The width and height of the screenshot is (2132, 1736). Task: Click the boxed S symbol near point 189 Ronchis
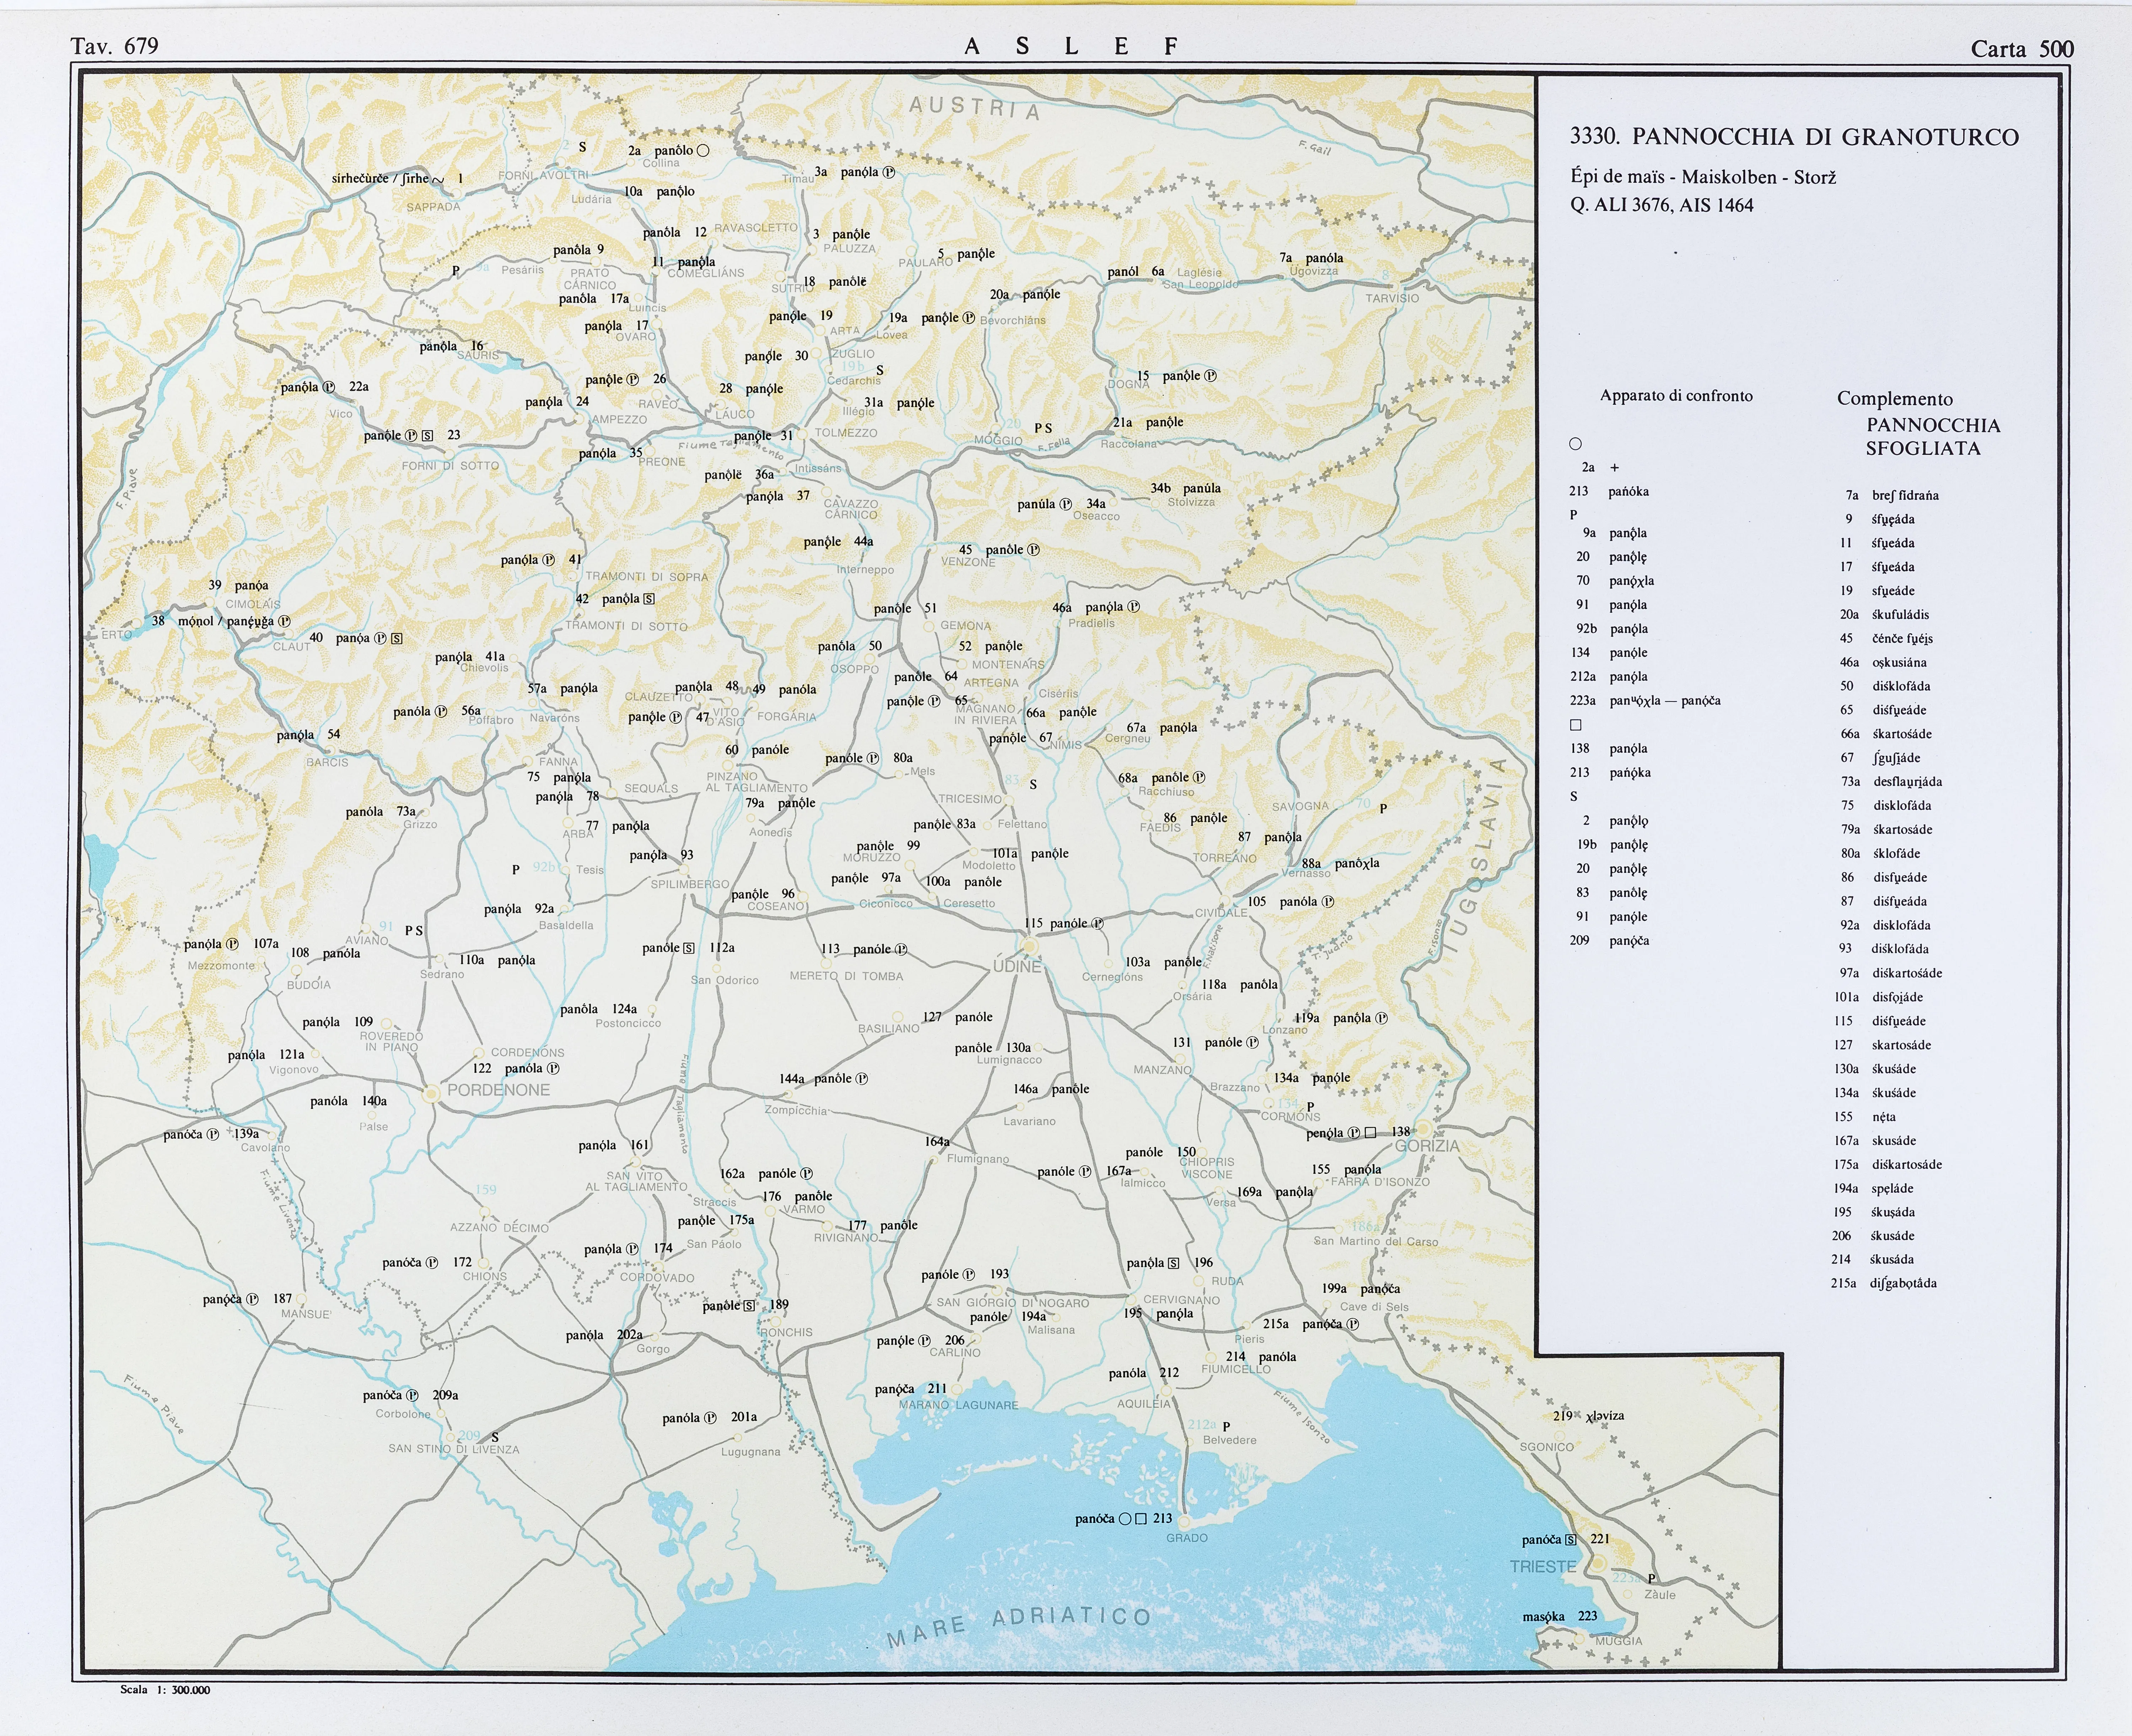pyautogui.click(x=749, y=1306)
